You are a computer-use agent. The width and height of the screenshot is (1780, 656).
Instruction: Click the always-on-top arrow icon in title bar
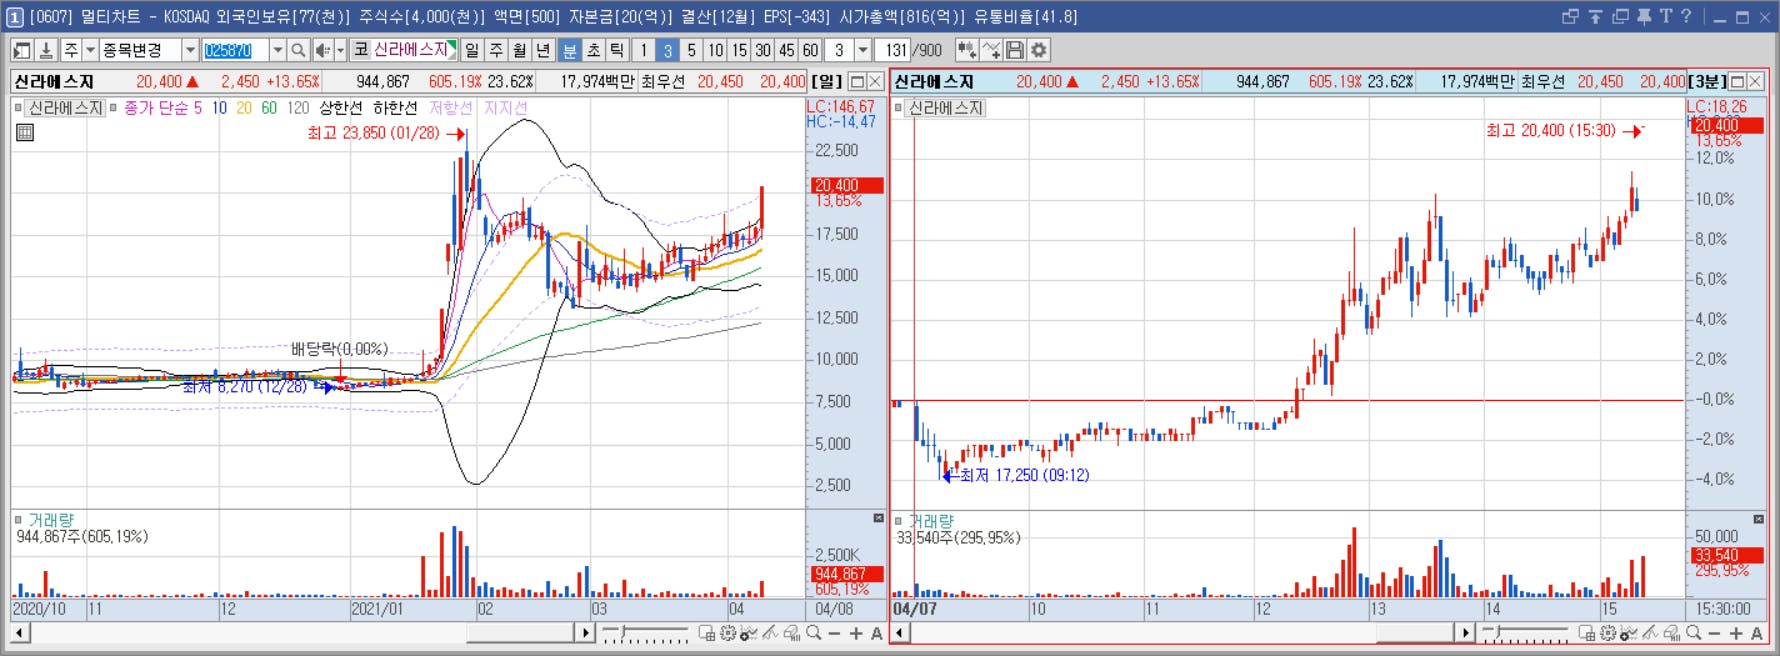[1595, 17]
